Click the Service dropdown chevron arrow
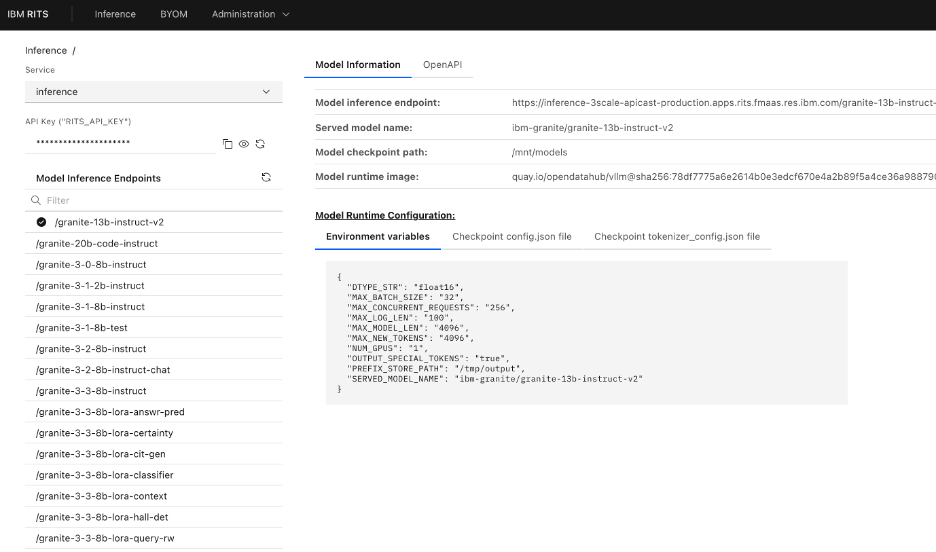 [x=266, y=92]
